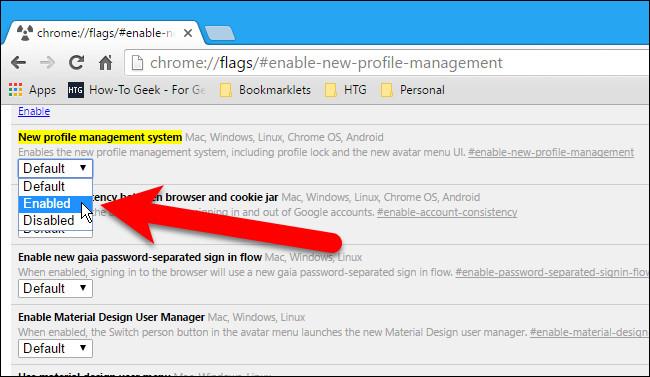Screen dimensions: 650x377
Task: Click the forward navigation arrow
Action: 47,63
